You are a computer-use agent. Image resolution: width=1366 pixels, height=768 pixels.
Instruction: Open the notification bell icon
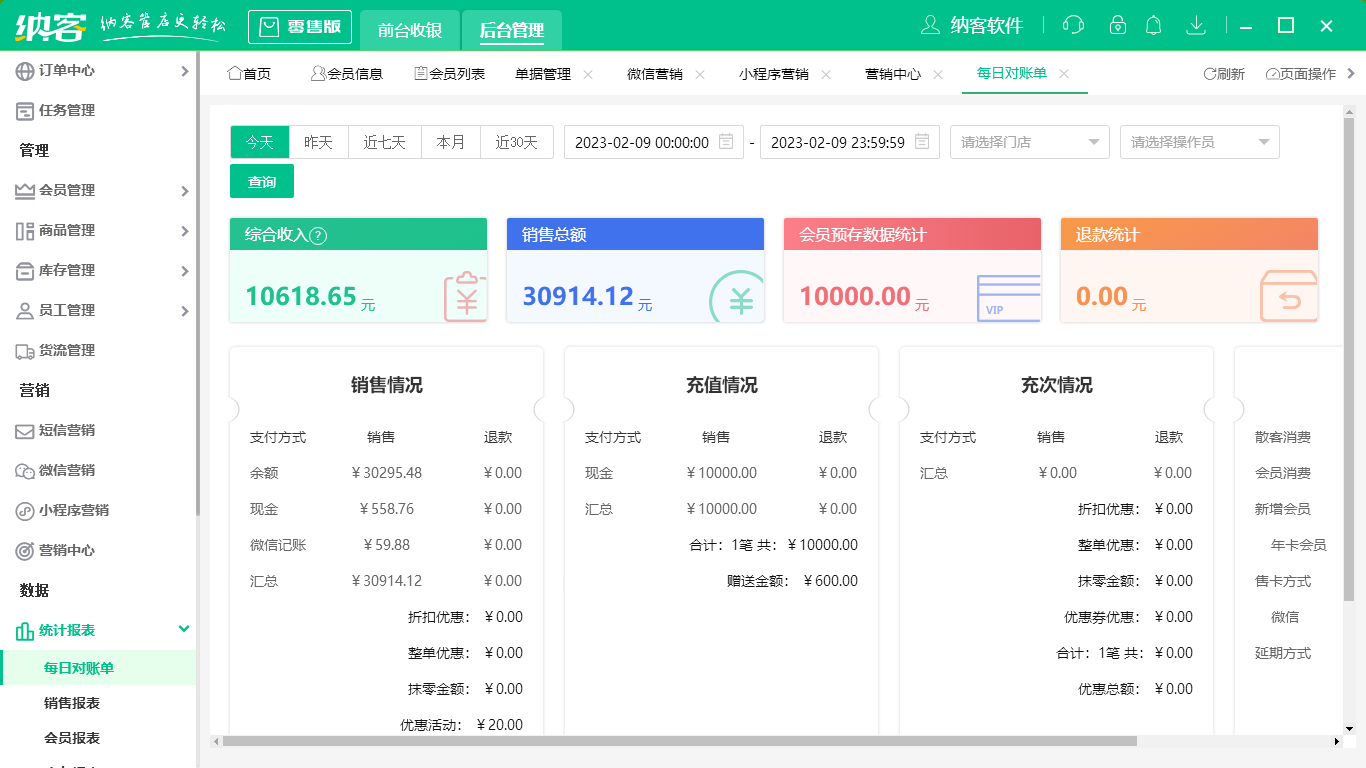click(x=1153, y=24)
